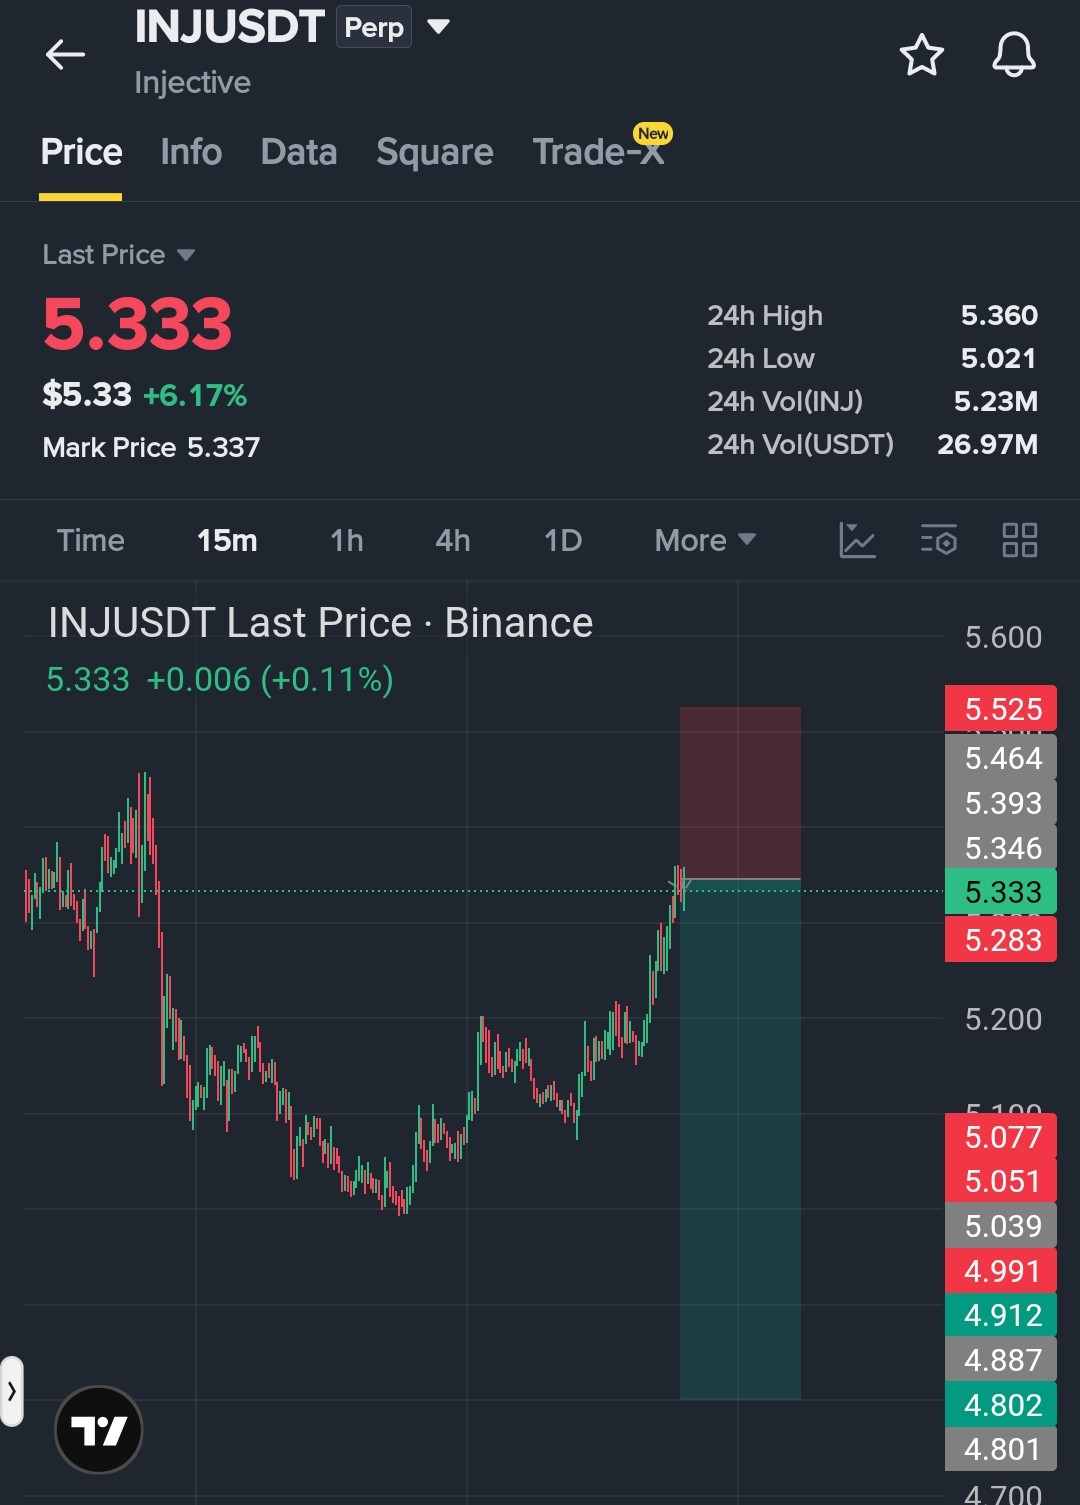Tap the Mark Price 5.337 text
This screenshot has height=1505, width=1080.
[151, 447]
